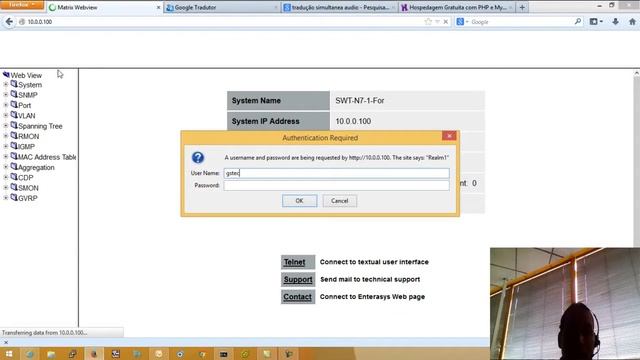Click the CDP book icon
Image resolution: width=640 pixels, height=360 pixels.
14,177
